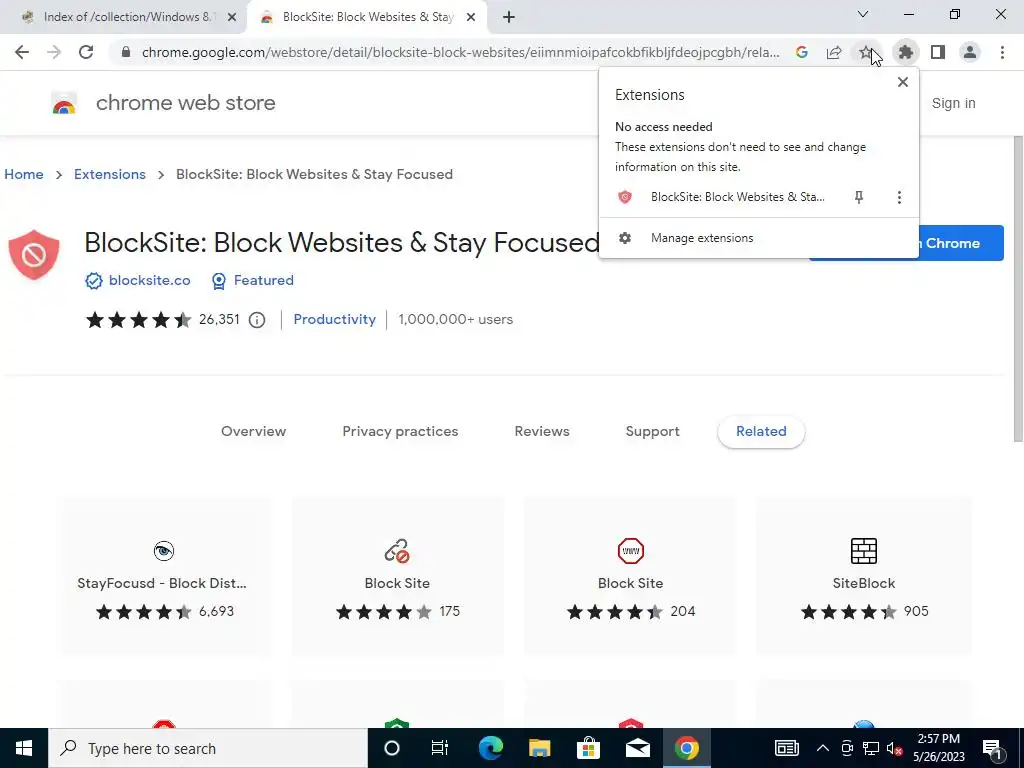Open muted volume icon in tray
The height and width of the screenshot is (768, 1024).
point(895,748)
